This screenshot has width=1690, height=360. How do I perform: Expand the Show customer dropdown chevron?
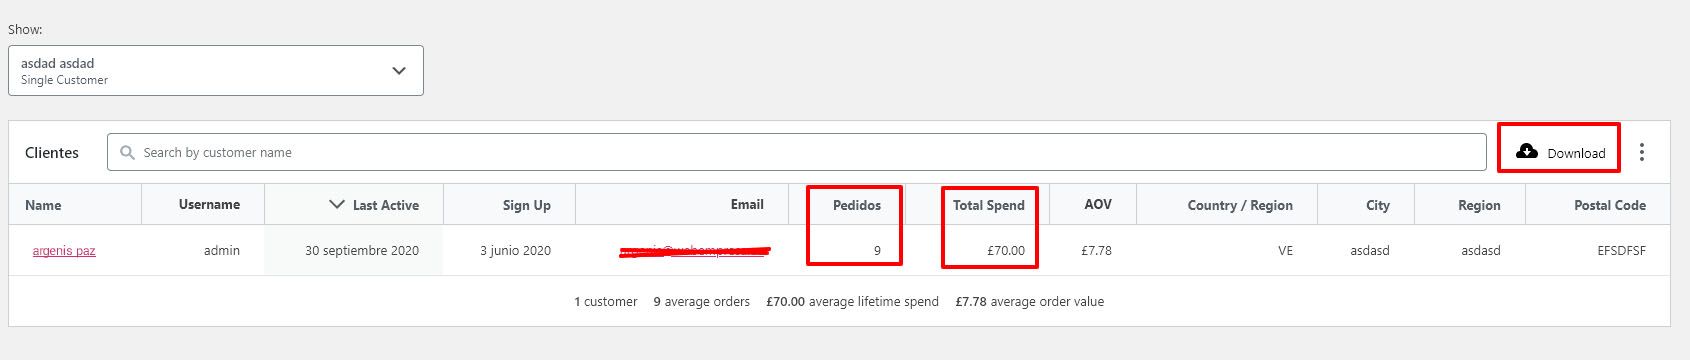[399, 71]
